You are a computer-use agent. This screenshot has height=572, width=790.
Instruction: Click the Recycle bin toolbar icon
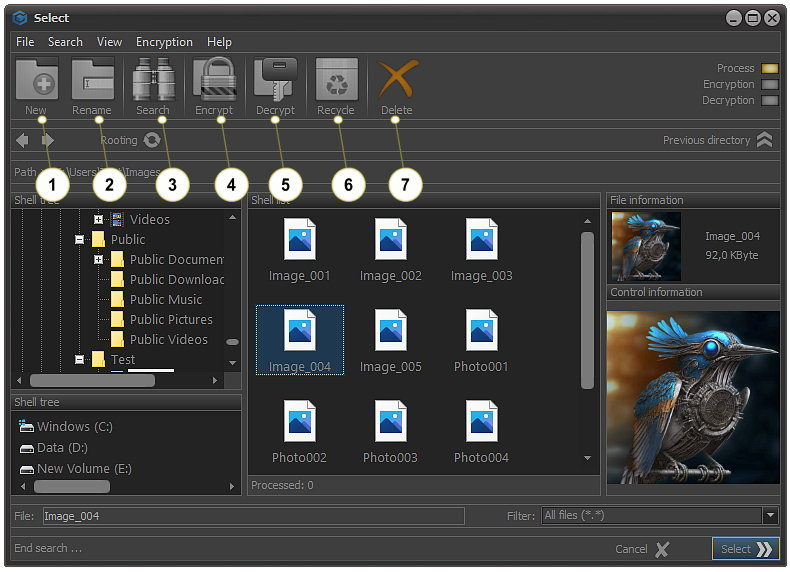337,79
